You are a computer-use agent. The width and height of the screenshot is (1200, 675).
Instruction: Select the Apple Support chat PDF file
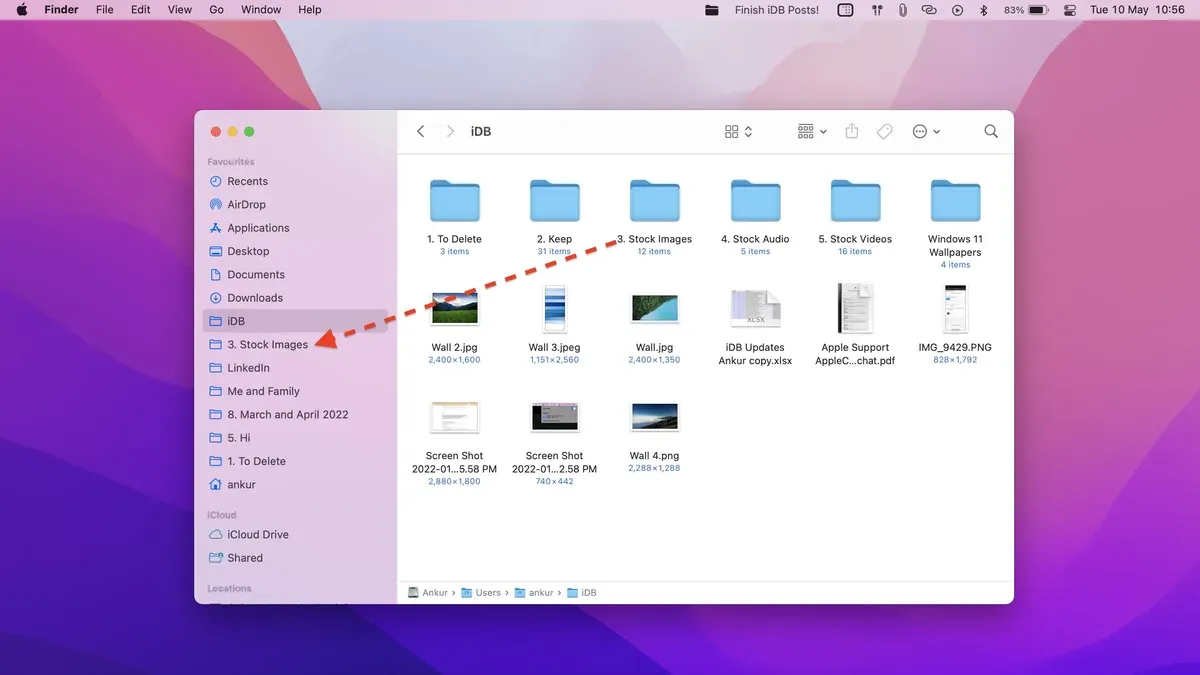pos(855,308)
